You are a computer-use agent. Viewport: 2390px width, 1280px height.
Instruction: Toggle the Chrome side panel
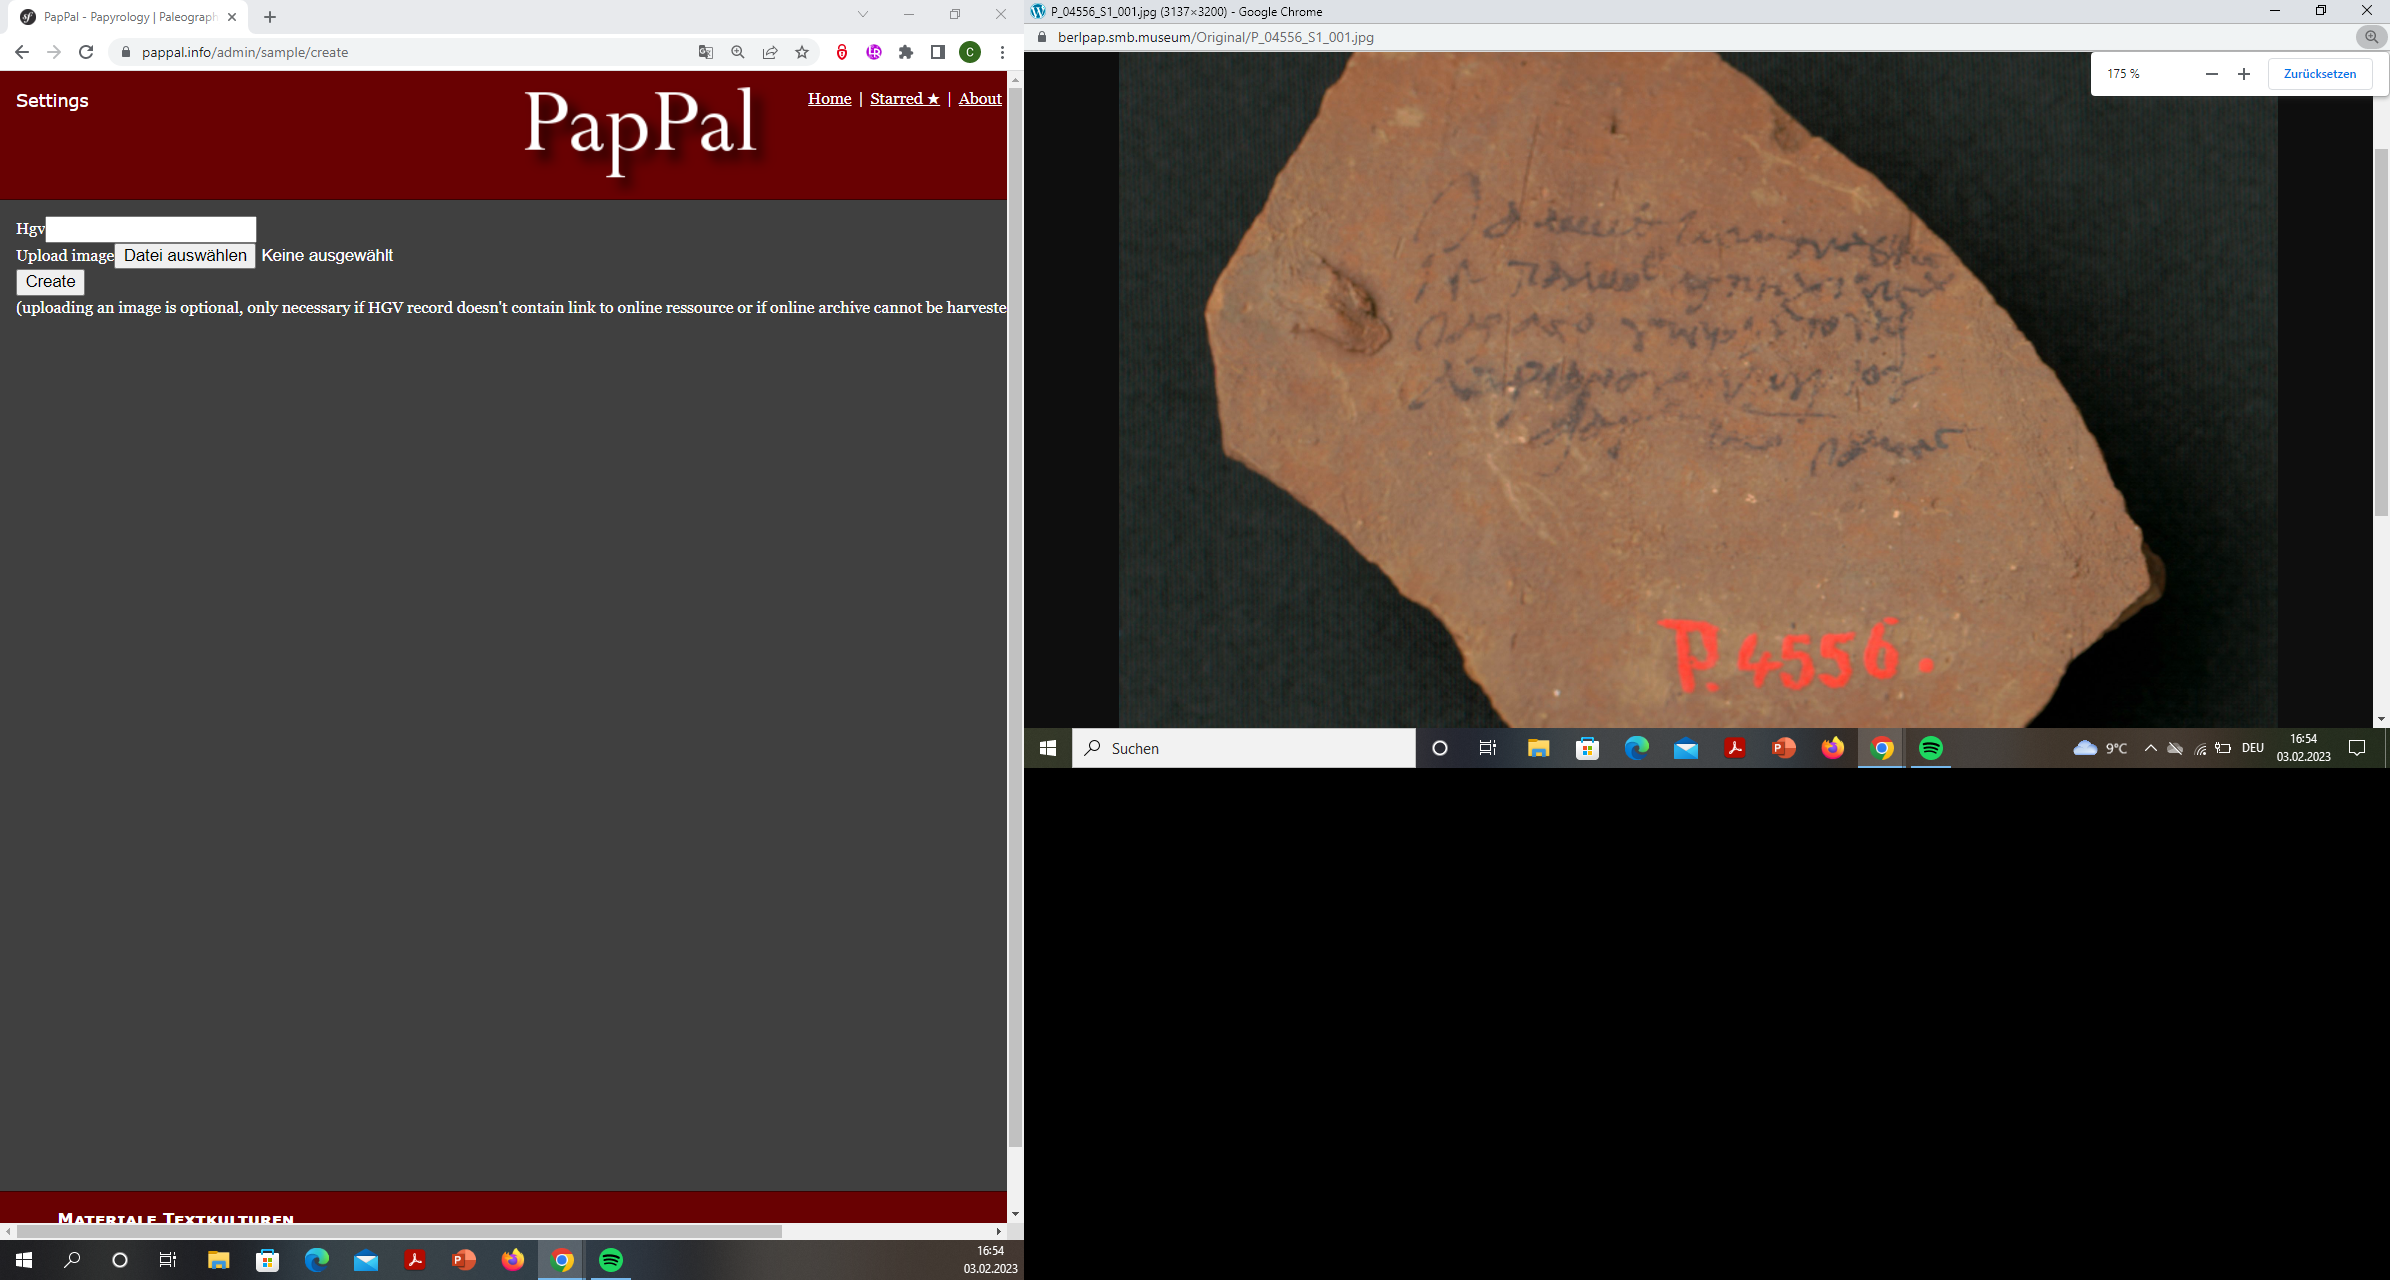[x=938, y=52]
